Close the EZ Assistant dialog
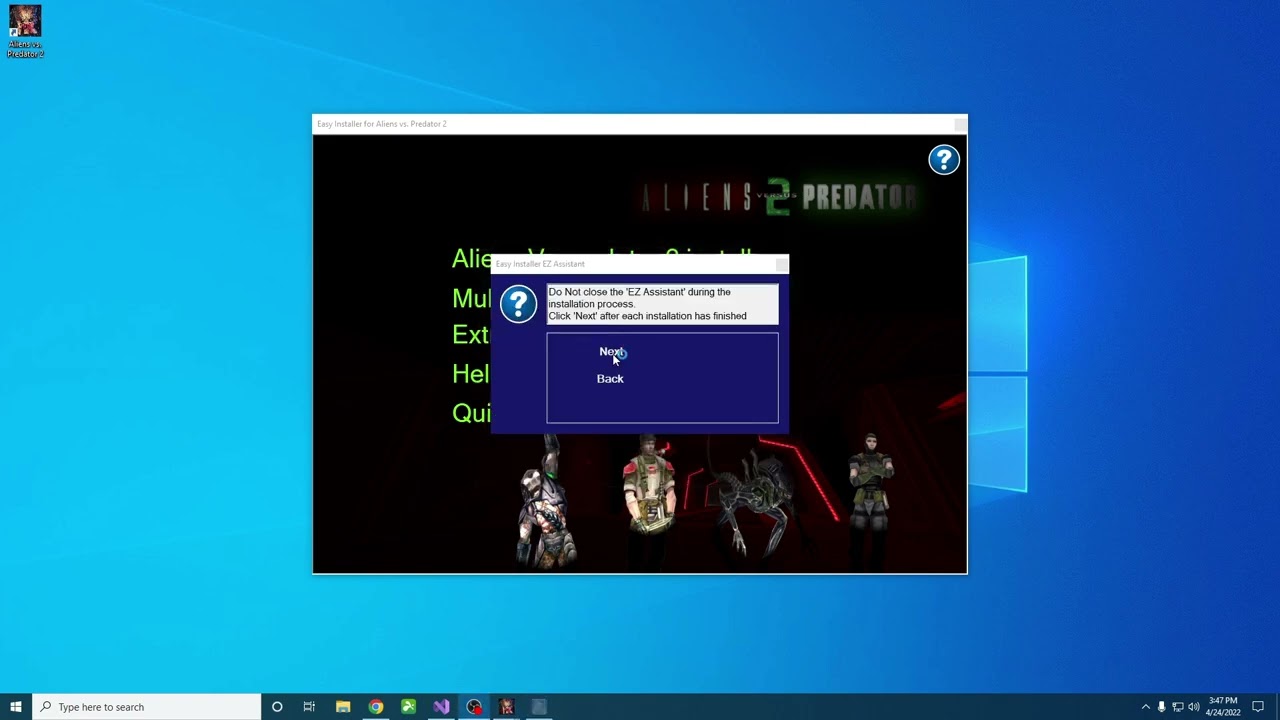The height and width of the screenshot is (720, 1280). pos(781,264)
